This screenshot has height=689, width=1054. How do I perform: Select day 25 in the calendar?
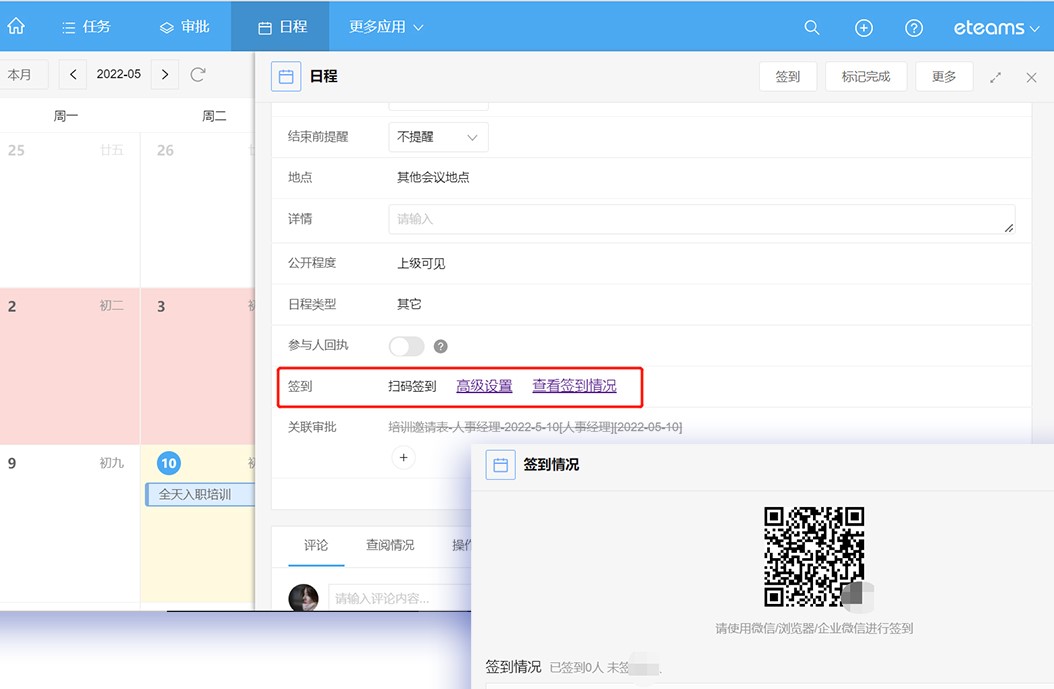(16, 151)
